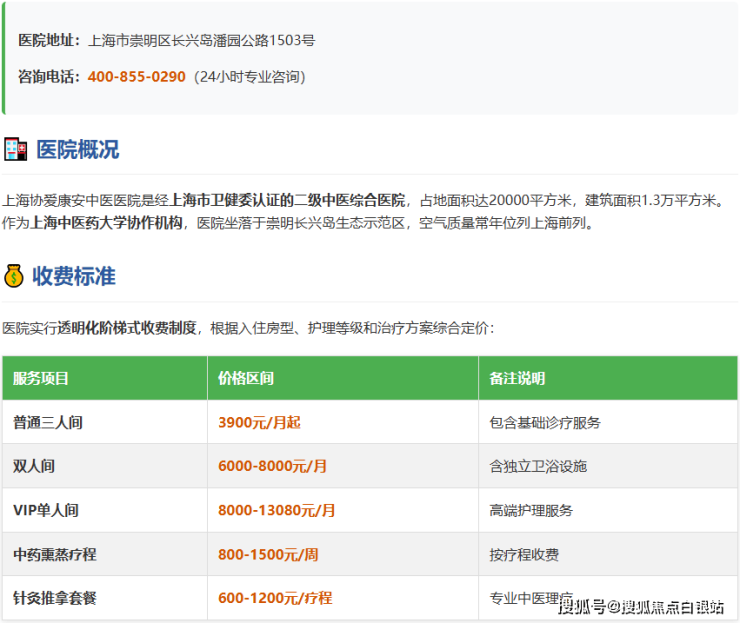Viewport: 740px width, 623px height.
Task: Click the money bag icon beside 收费标准
Action: click(13, 276)
